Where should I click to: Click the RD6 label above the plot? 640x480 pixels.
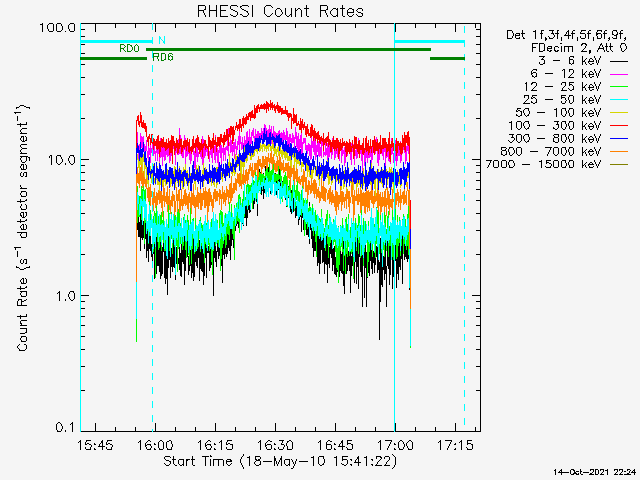click(162, 58)
